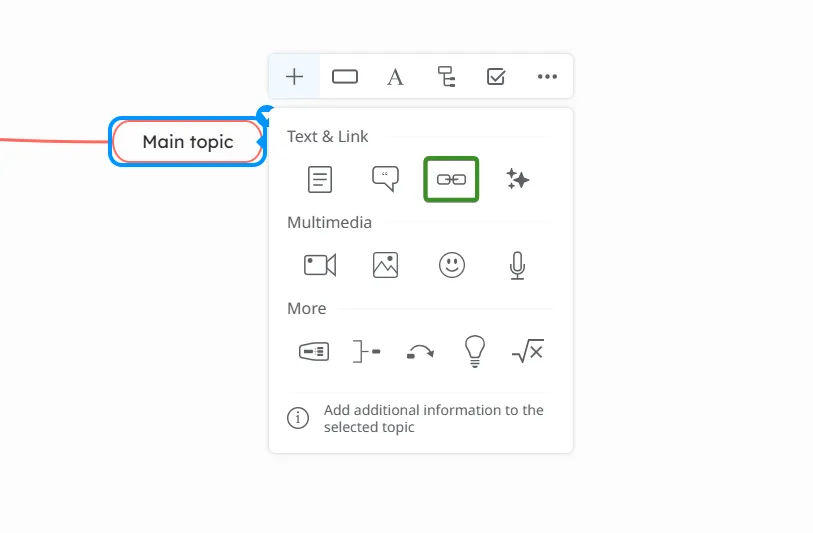Add an emoji smiley icon
This screenshot has width=813, height=533.
pyautogui.click(x=452, y=265)
